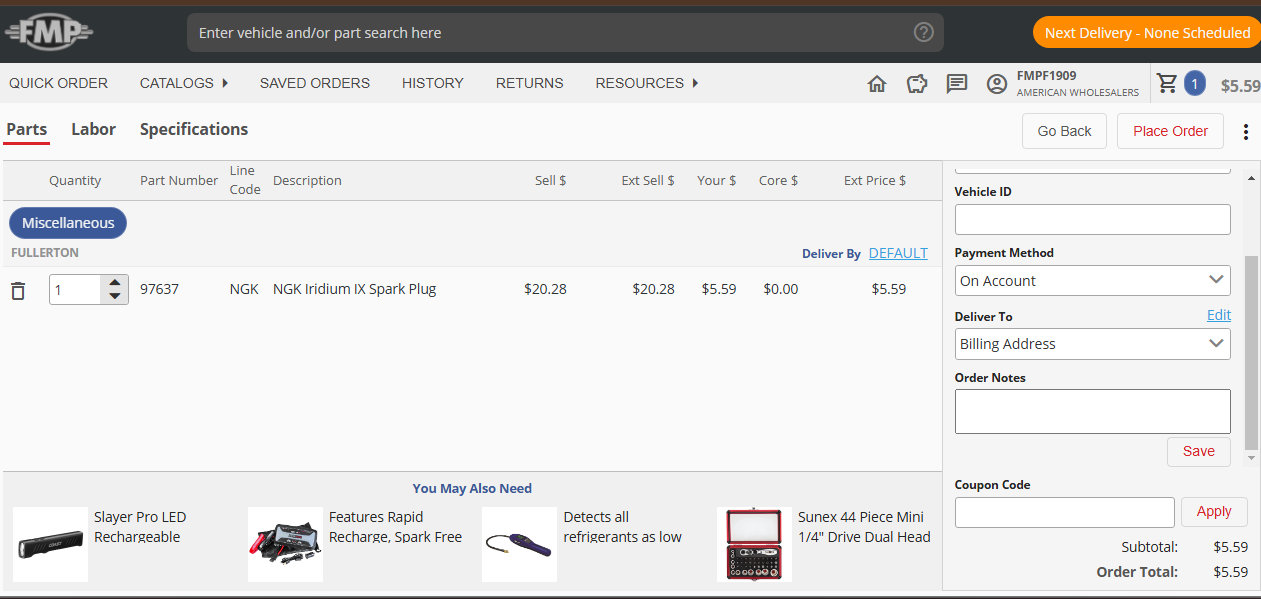Switch to the Specifications tab
Screen dimensions: 1261x599
pos(194,129)
